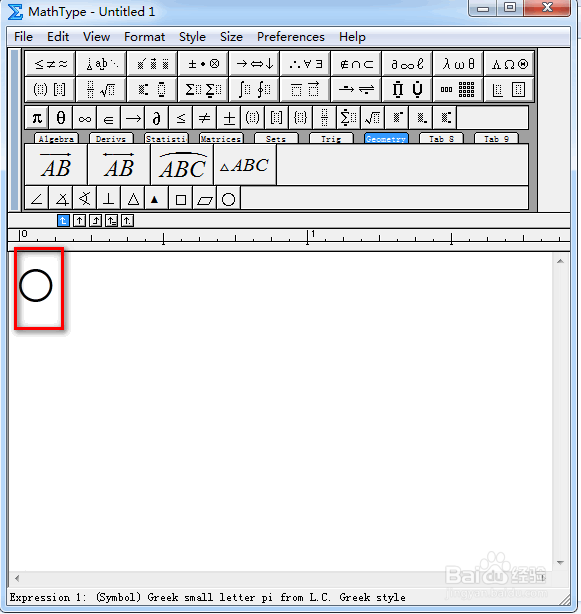Open the operator symbols palette (±•⊗)
This screenshot has height=614, width=581.
[203, 63]
